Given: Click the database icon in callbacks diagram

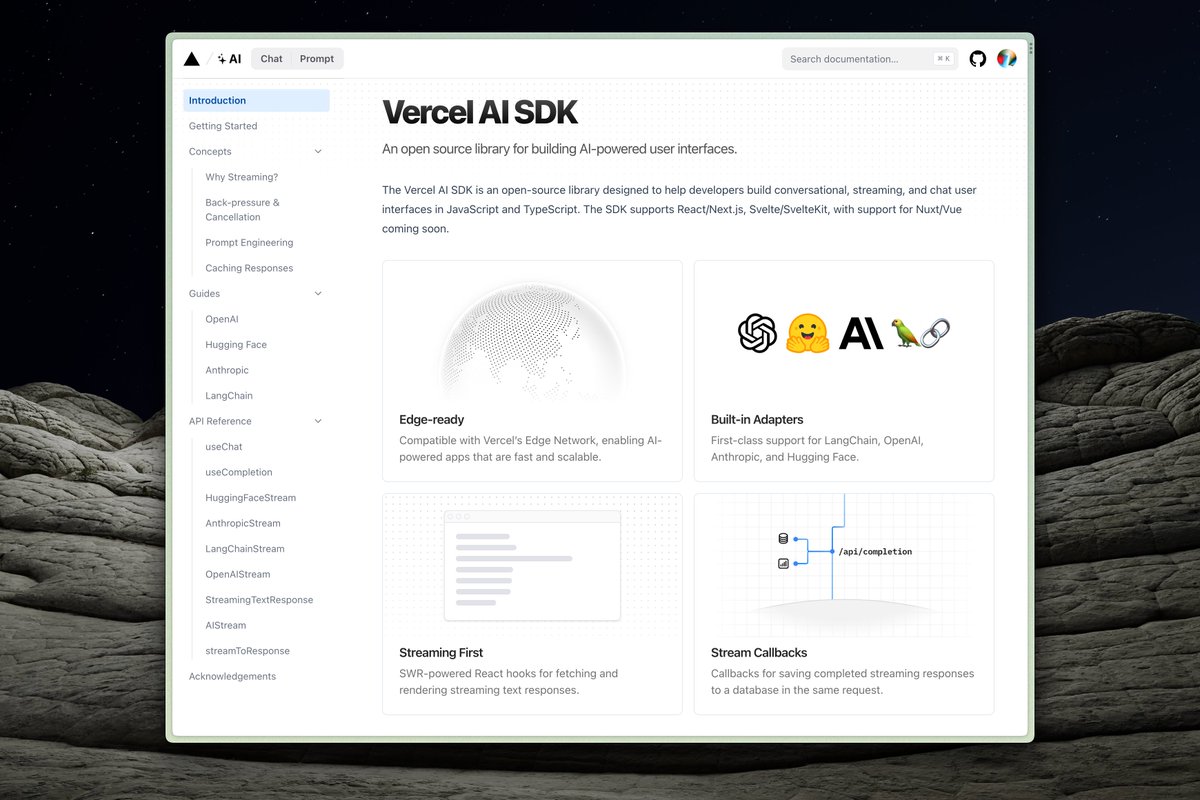Looking at the screenshot, I should pyautogui.click(x=784, y=539).
